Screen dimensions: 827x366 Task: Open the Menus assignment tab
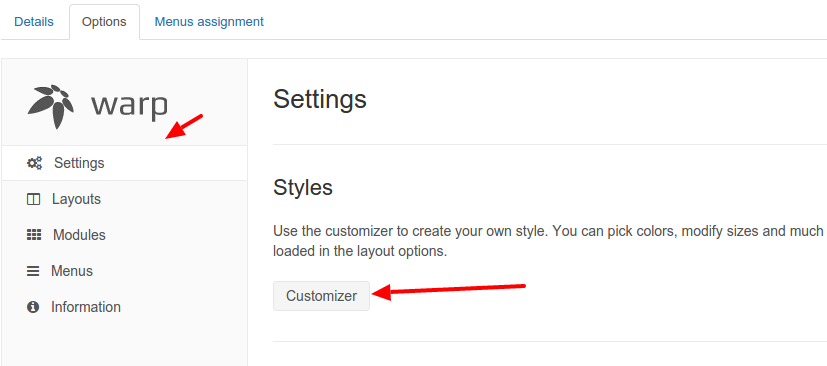(209, 22)
